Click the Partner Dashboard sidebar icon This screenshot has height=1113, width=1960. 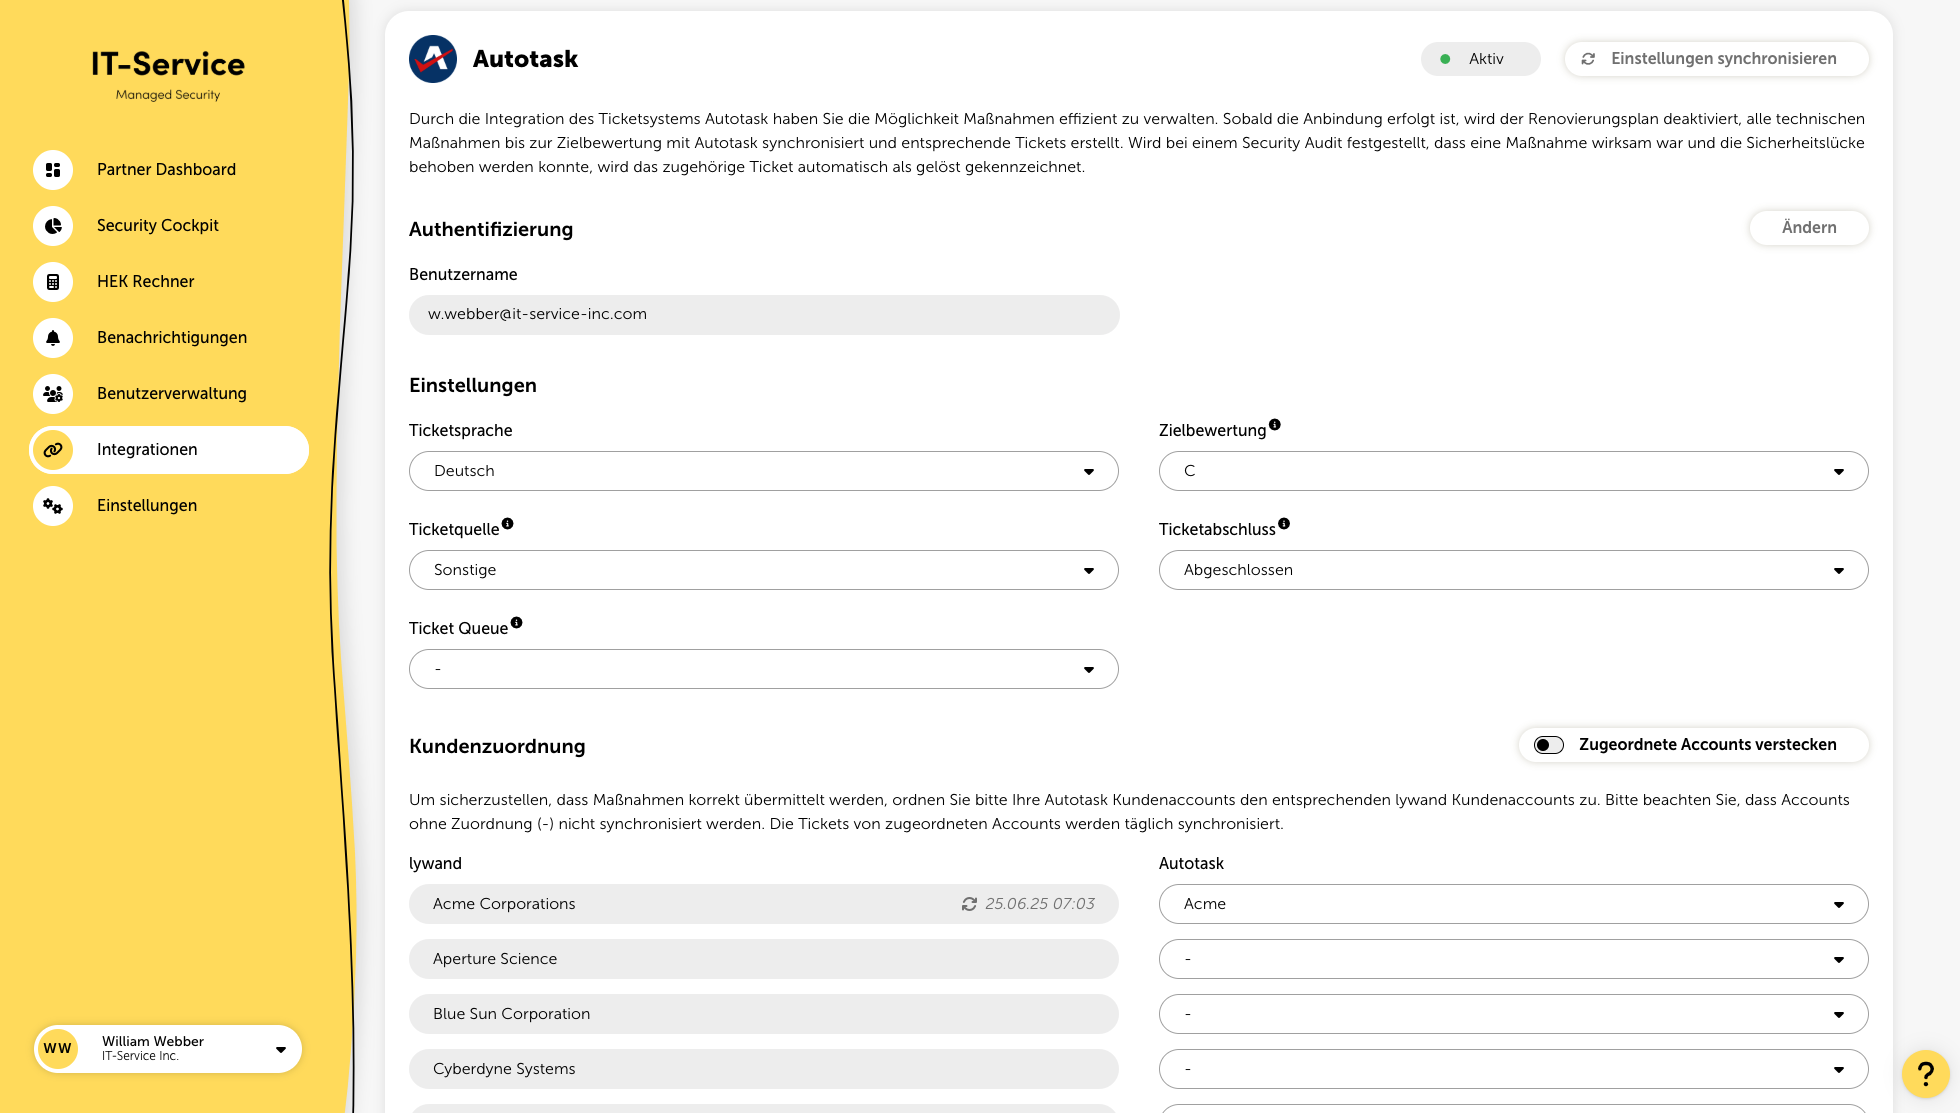(x=53, y=170)
